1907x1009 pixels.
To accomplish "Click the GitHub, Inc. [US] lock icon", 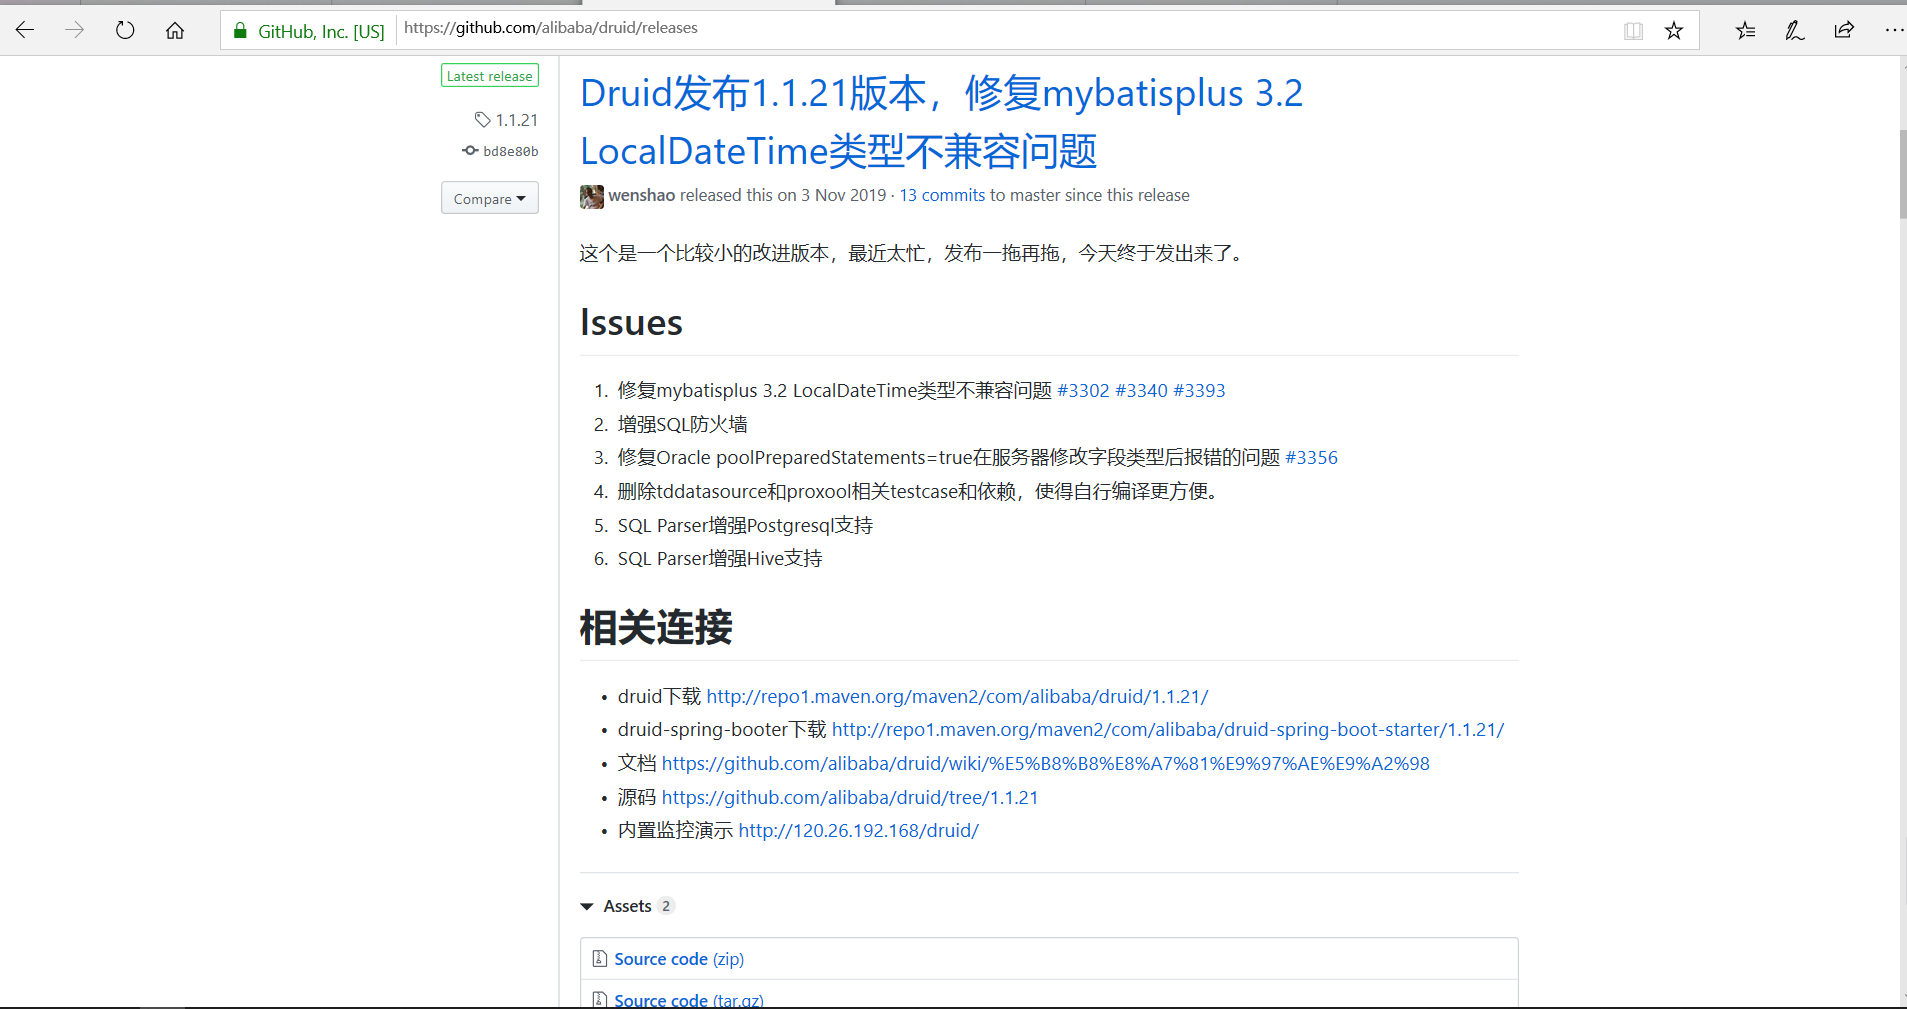I will (x=240, y=29).
